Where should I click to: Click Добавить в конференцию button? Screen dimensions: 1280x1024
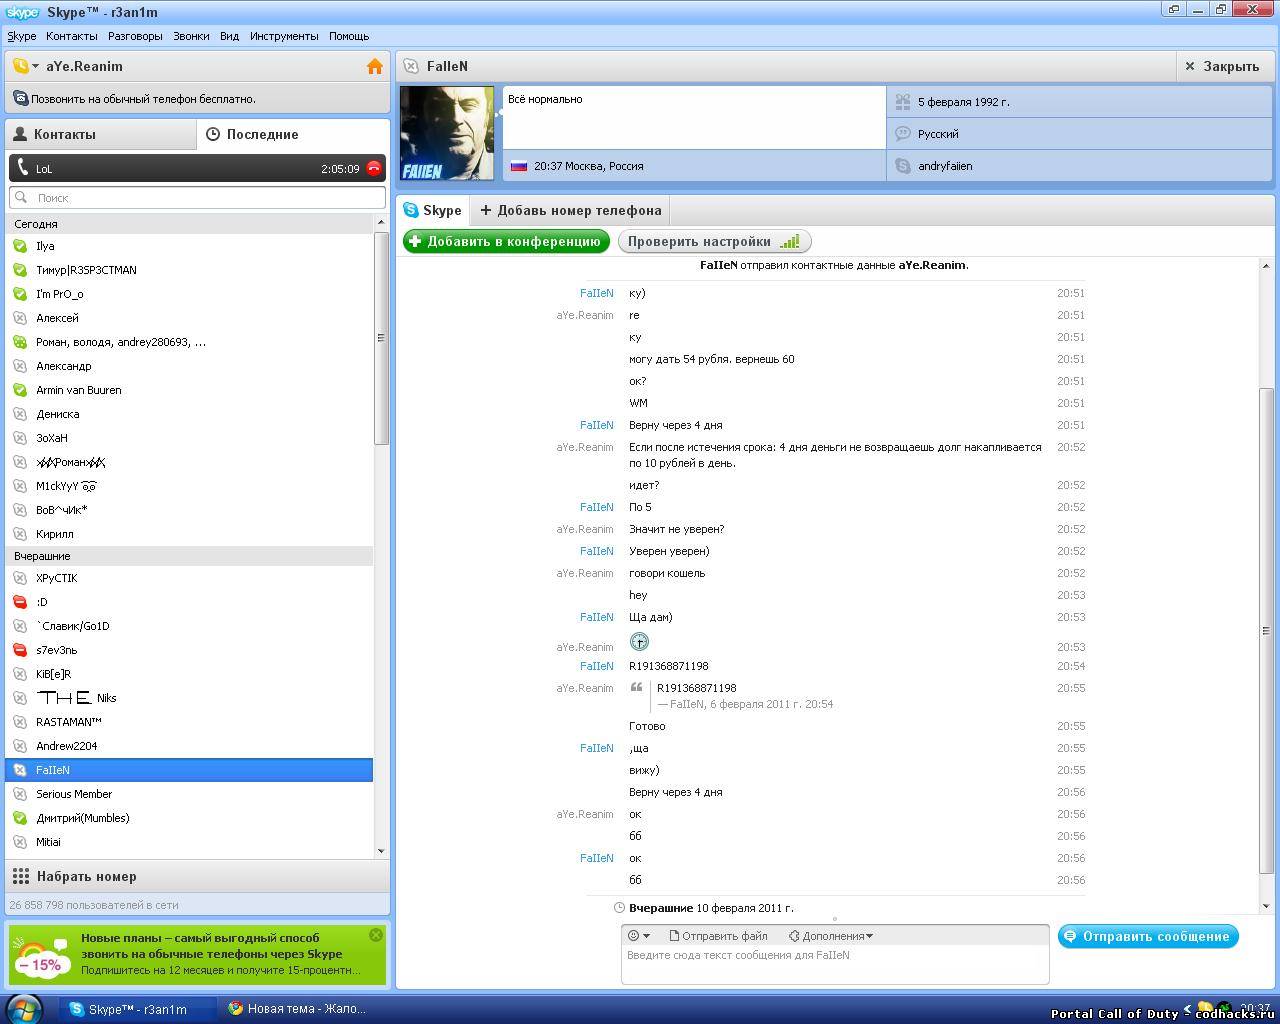tap(506, 241)
